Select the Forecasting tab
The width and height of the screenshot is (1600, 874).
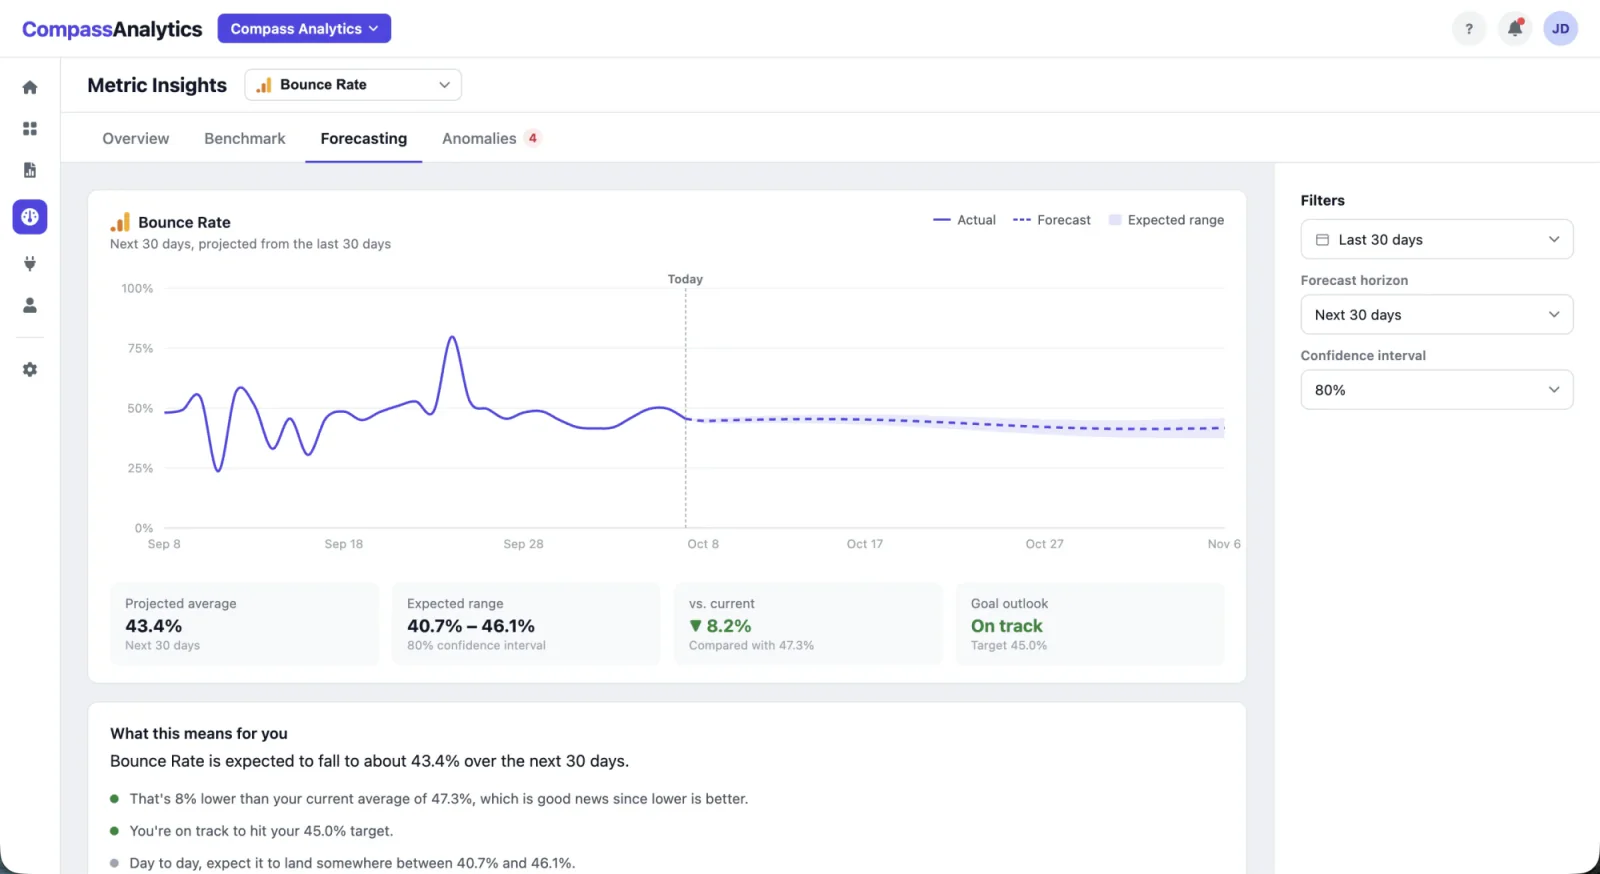tap(364, 139)
